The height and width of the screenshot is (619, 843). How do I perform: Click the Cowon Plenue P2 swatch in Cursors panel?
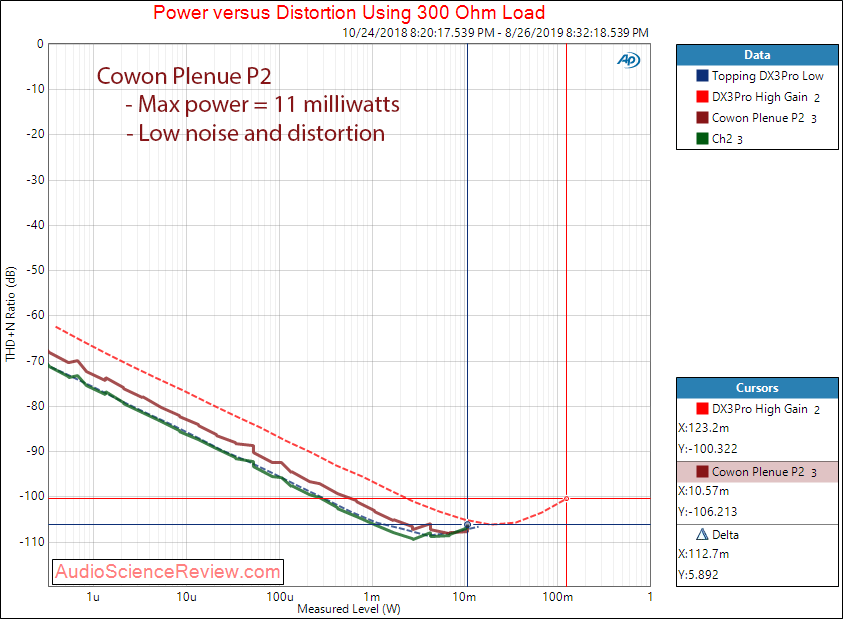(702, 472)
